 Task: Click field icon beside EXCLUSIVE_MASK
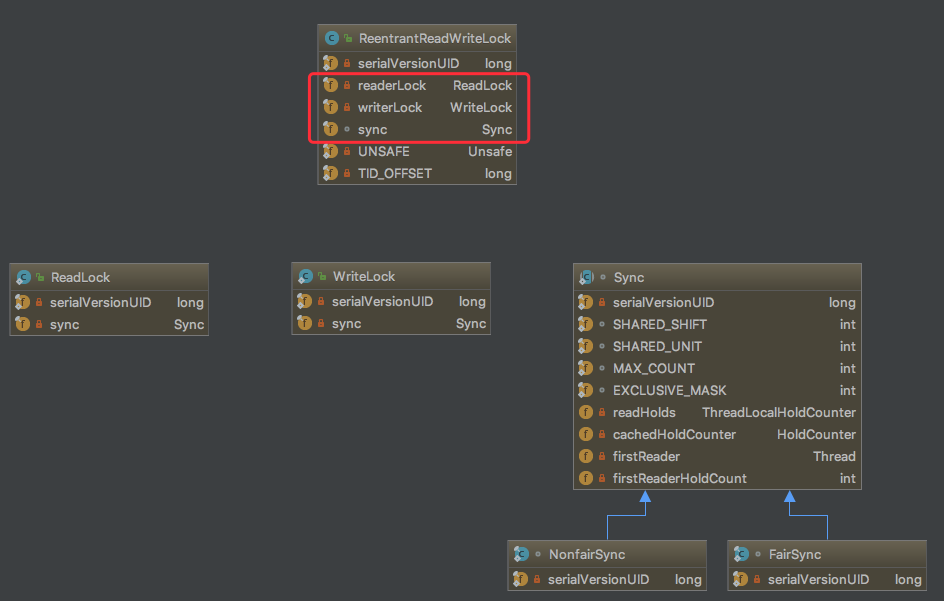click(x=586, y=390)
